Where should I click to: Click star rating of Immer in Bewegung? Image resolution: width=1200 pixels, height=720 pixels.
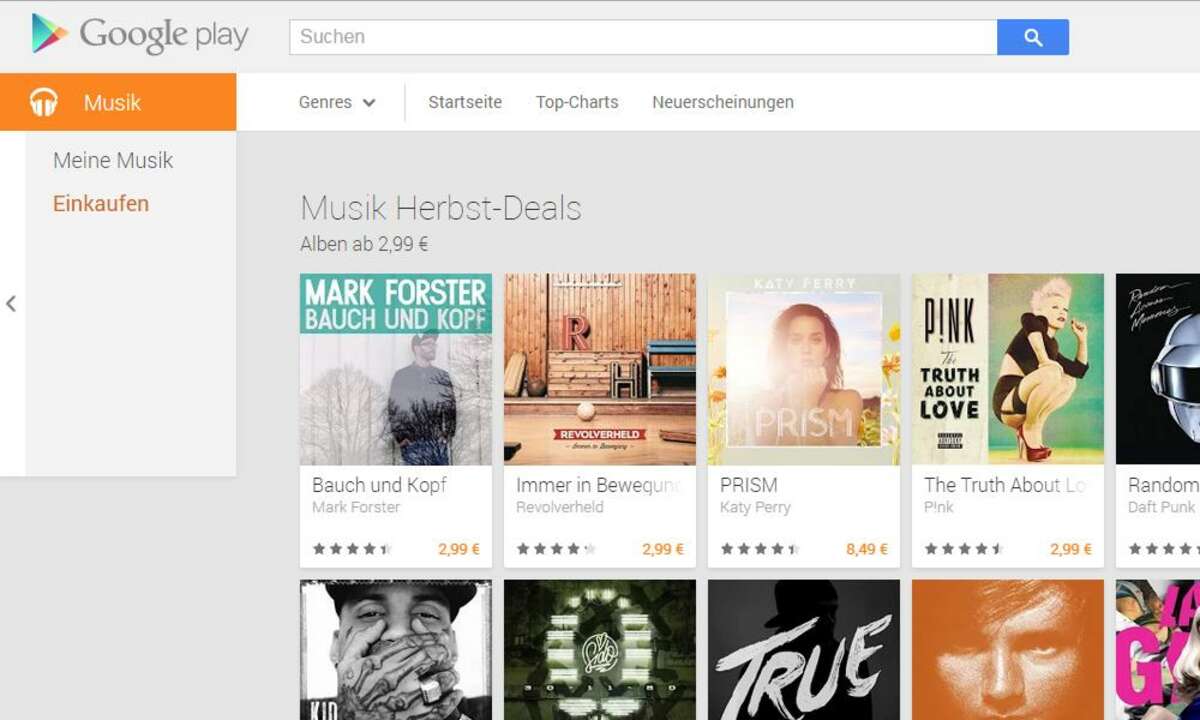pyautogui.click(x=556, y=549)
